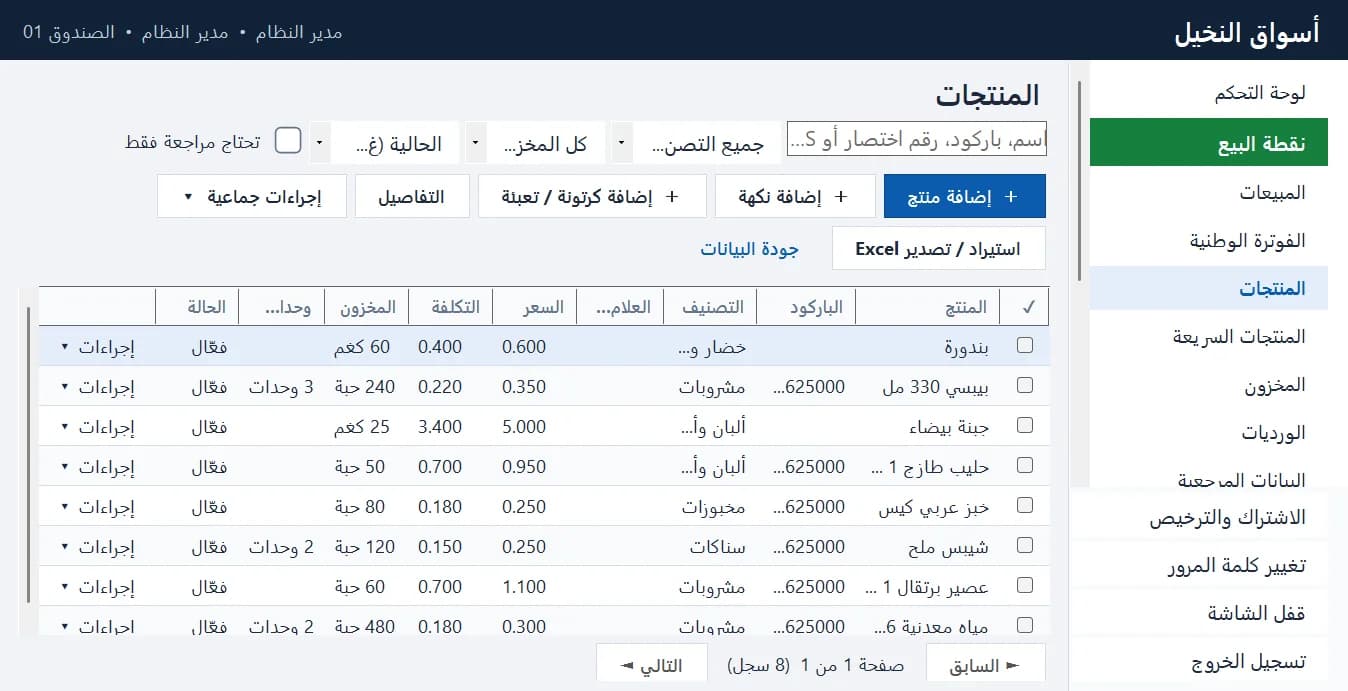Open the إجراءات menu for the بندورة row
This screenshot has height=691, width=1348.
[98, 347]
